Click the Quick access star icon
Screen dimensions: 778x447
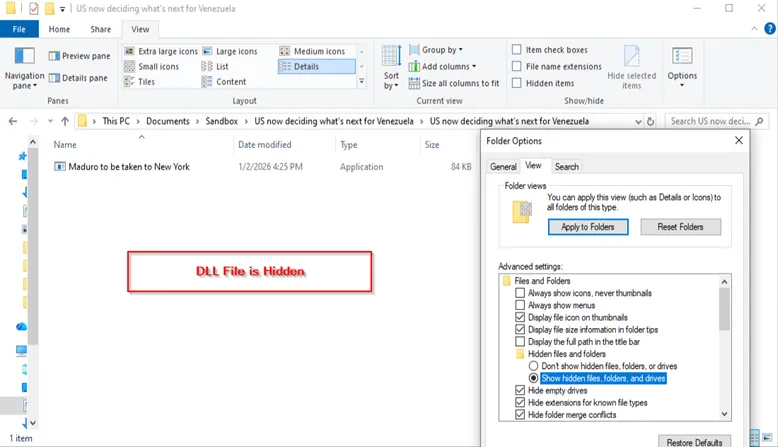pos(22,156)
